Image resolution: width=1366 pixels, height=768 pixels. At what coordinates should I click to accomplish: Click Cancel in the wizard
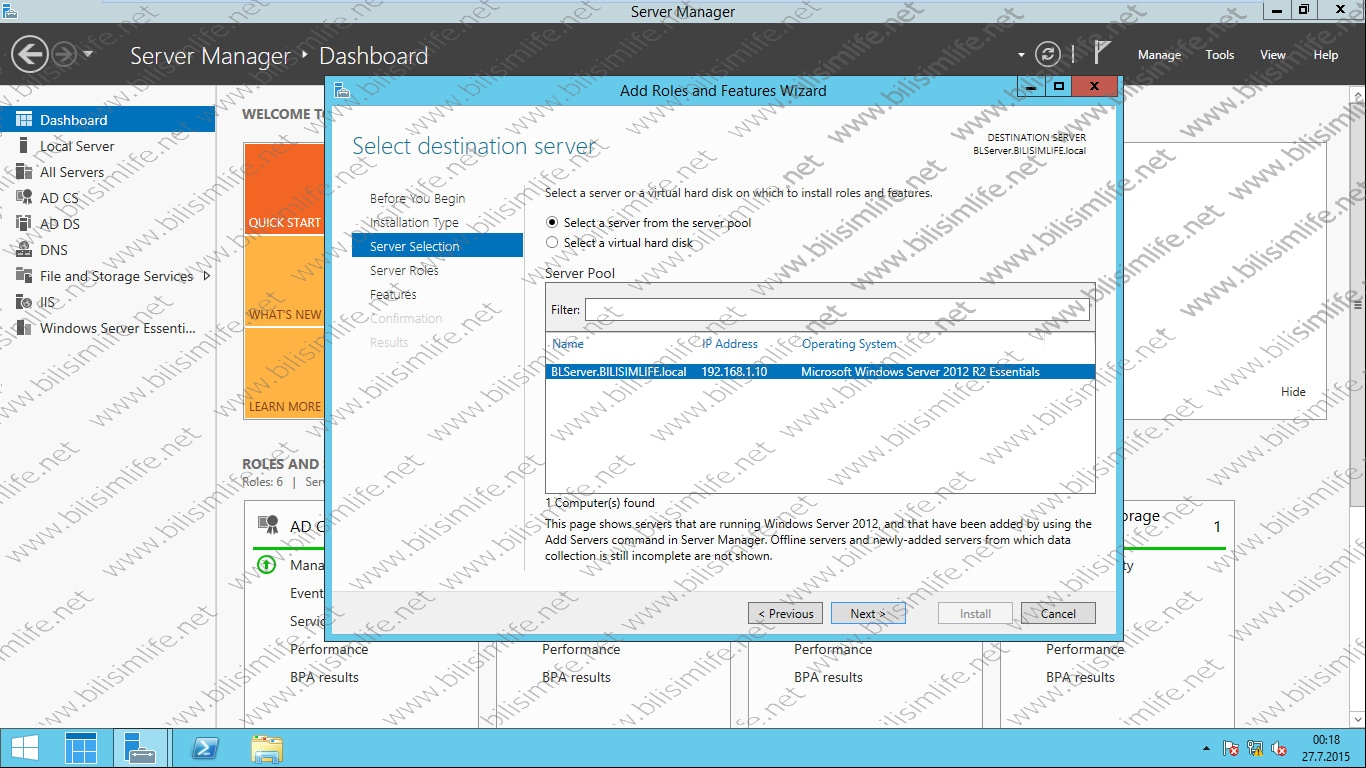point(1058,614)
